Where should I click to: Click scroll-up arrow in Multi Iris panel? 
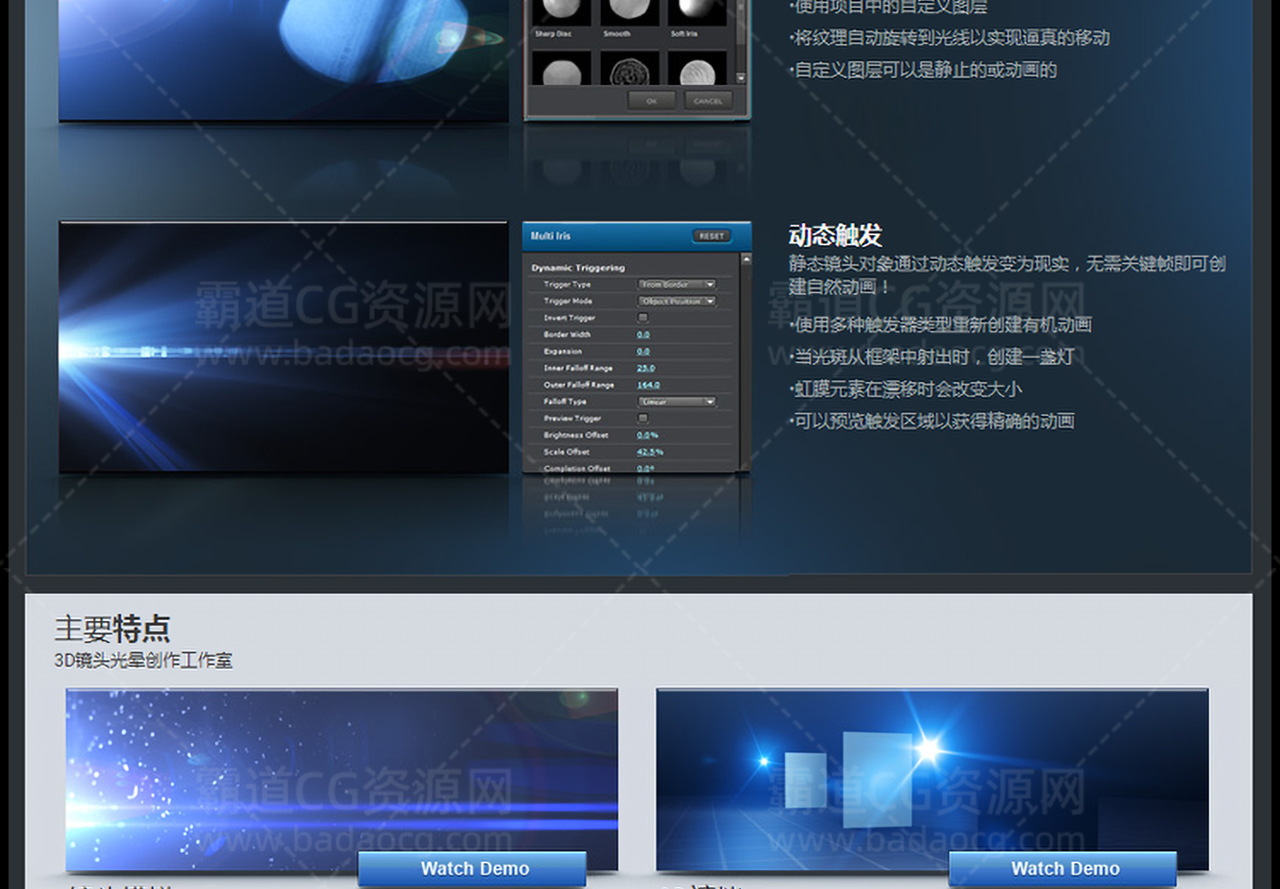click(744, 260)
